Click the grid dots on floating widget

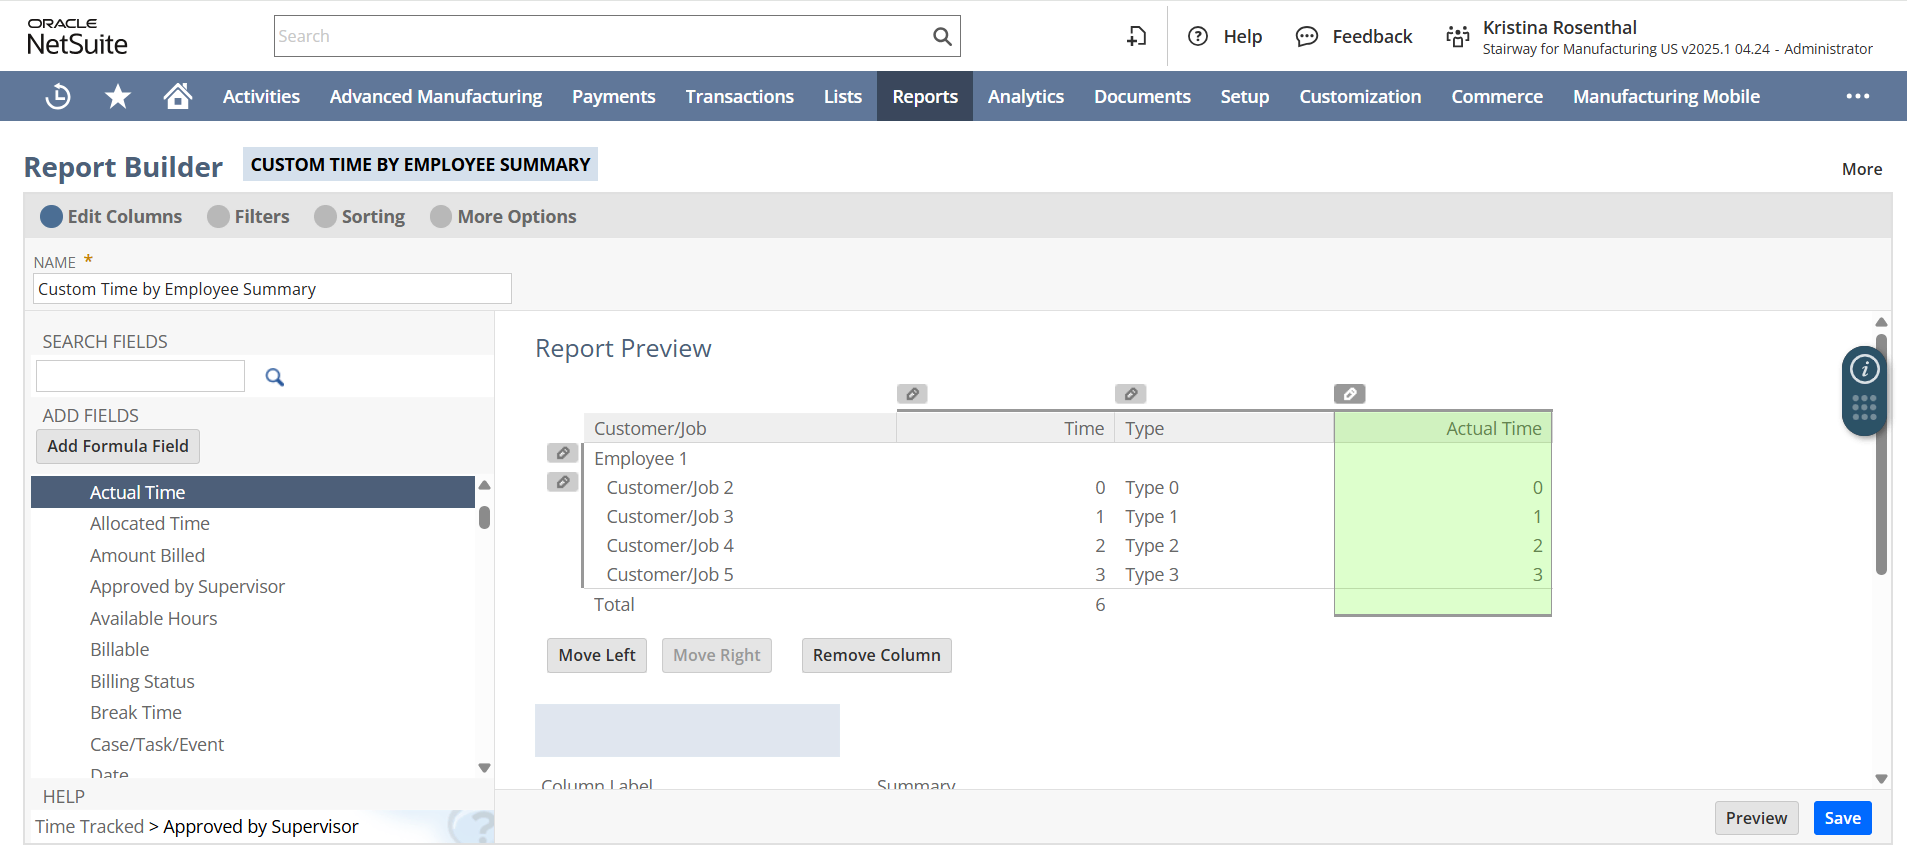[x=1864, y=407]
